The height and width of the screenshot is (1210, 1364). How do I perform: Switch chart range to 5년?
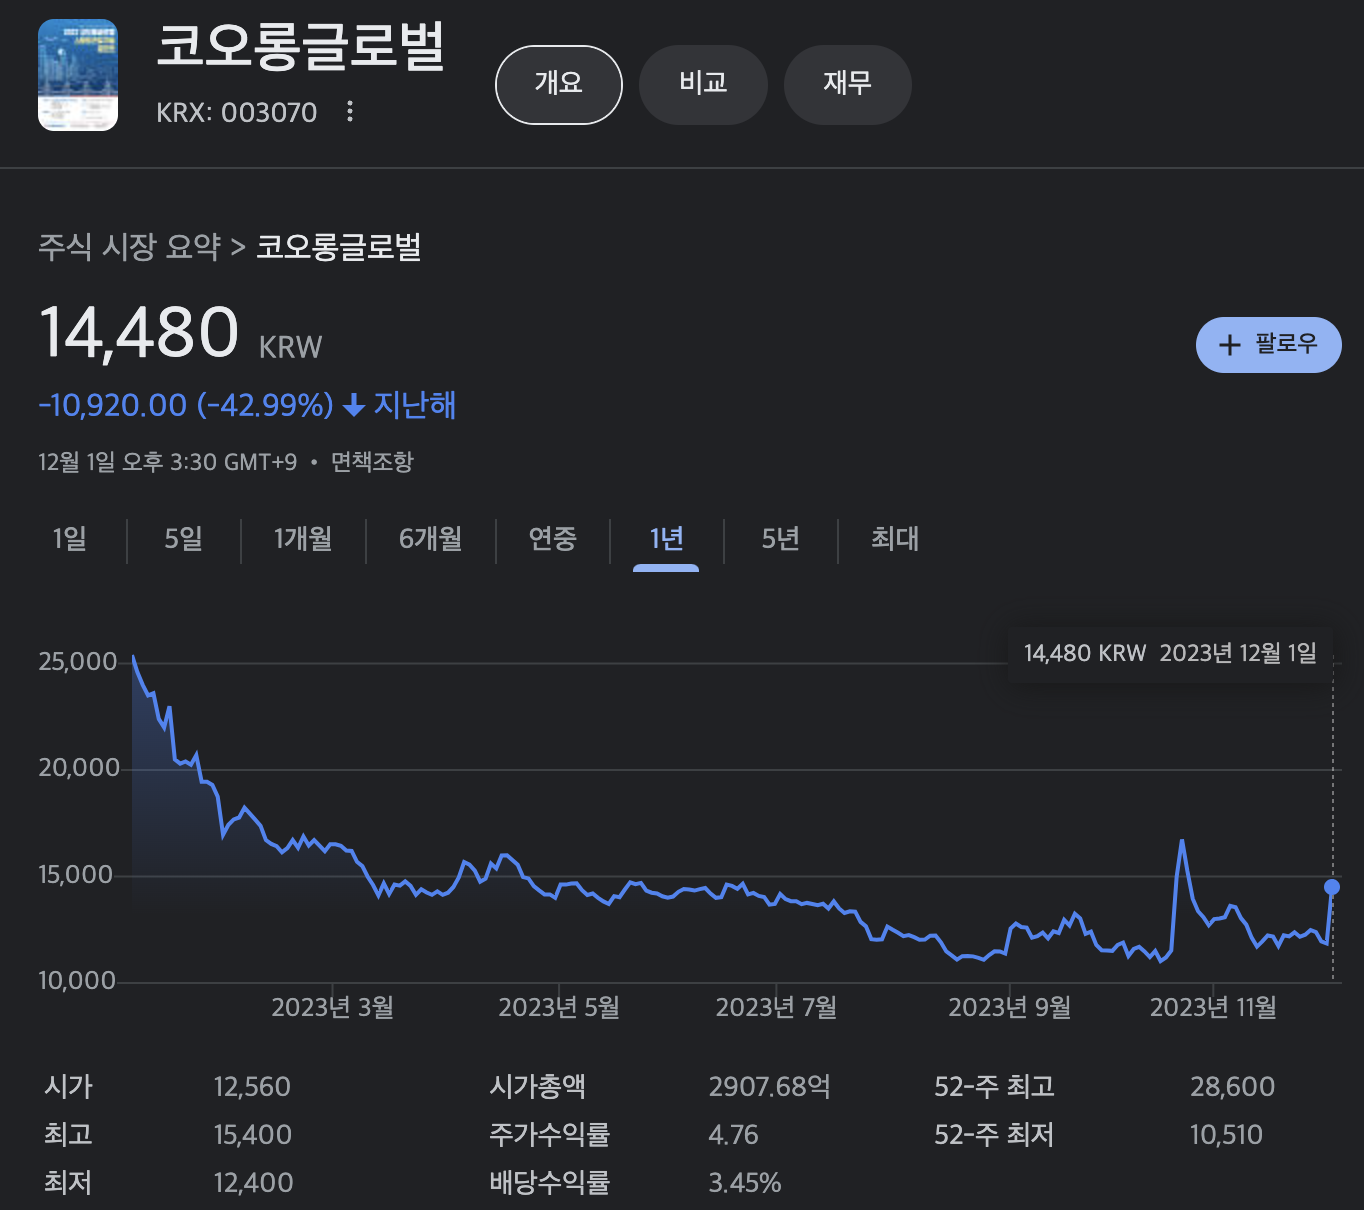781,539
